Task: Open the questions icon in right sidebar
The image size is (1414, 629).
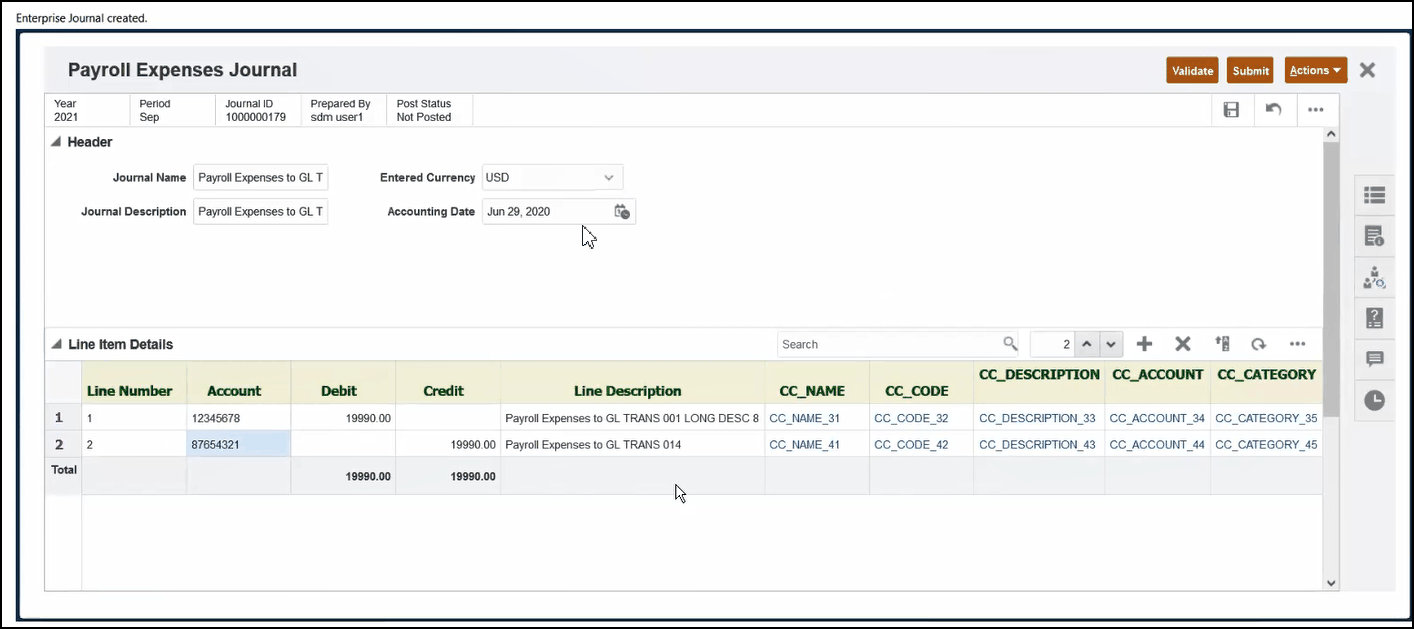Action: pyautogui.click(x=1374, y=318)
